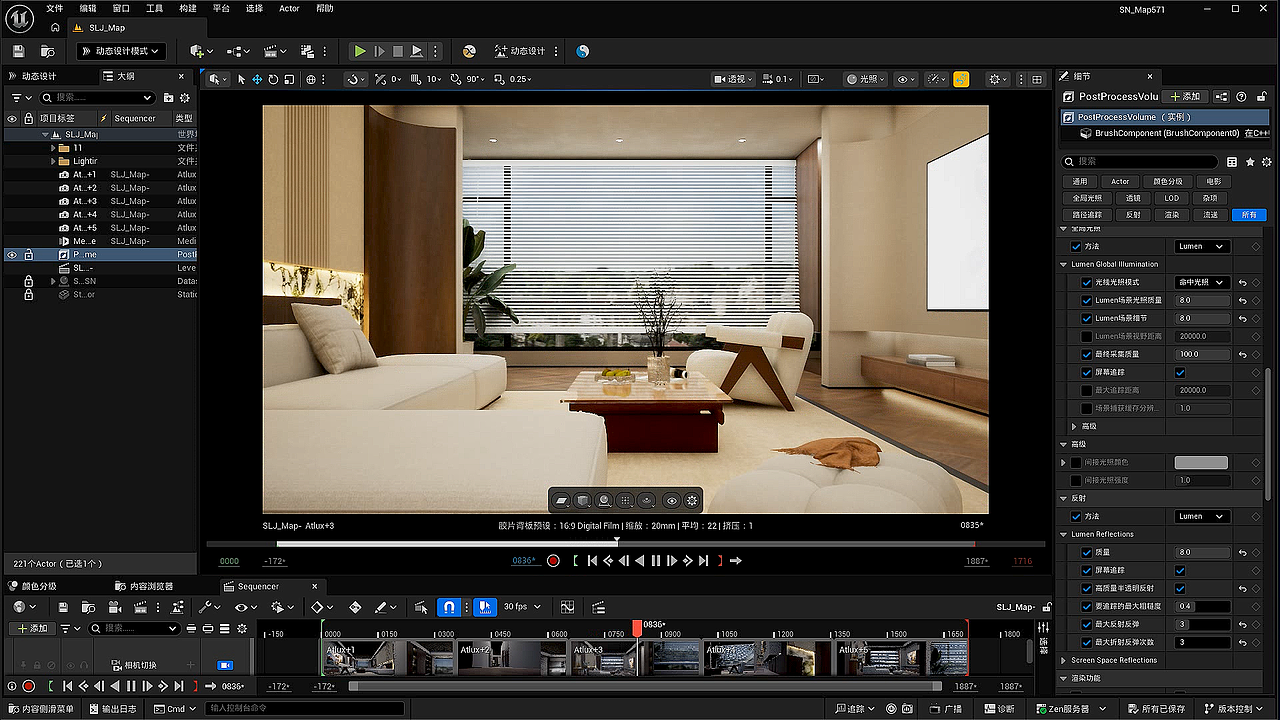1280x720 pixels.
Task: Uncheck the 光线光照模式 override checkbox
Action: point(1087,282)
